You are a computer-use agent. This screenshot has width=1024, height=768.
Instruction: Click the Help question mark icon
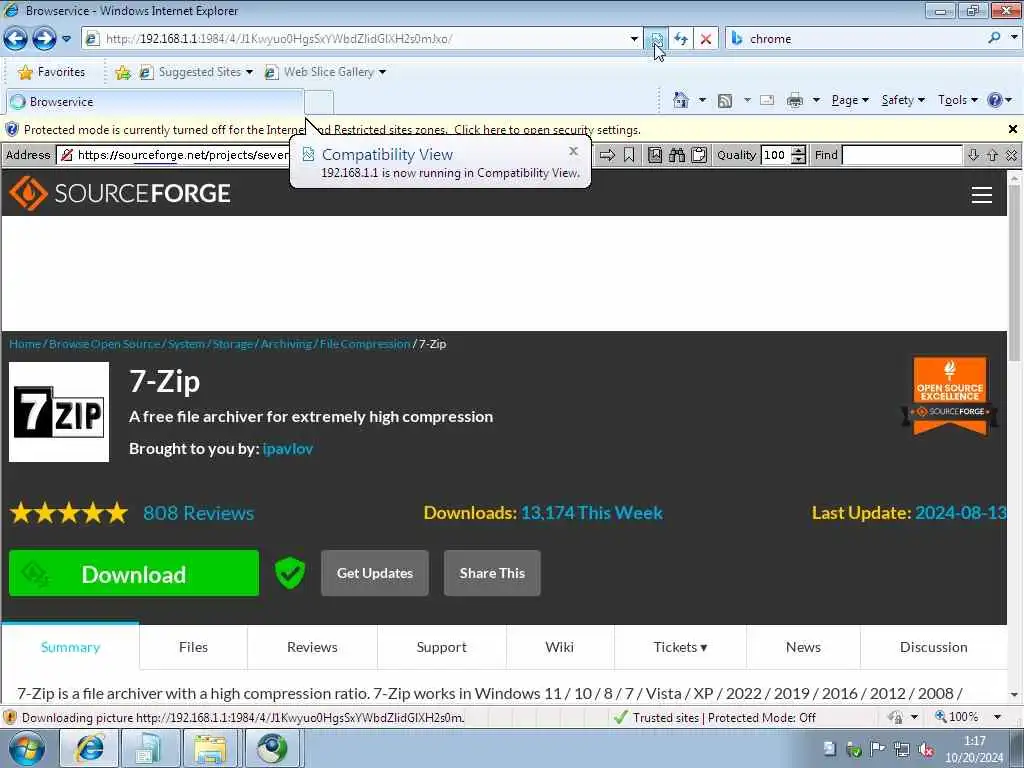tap(995, 100)
